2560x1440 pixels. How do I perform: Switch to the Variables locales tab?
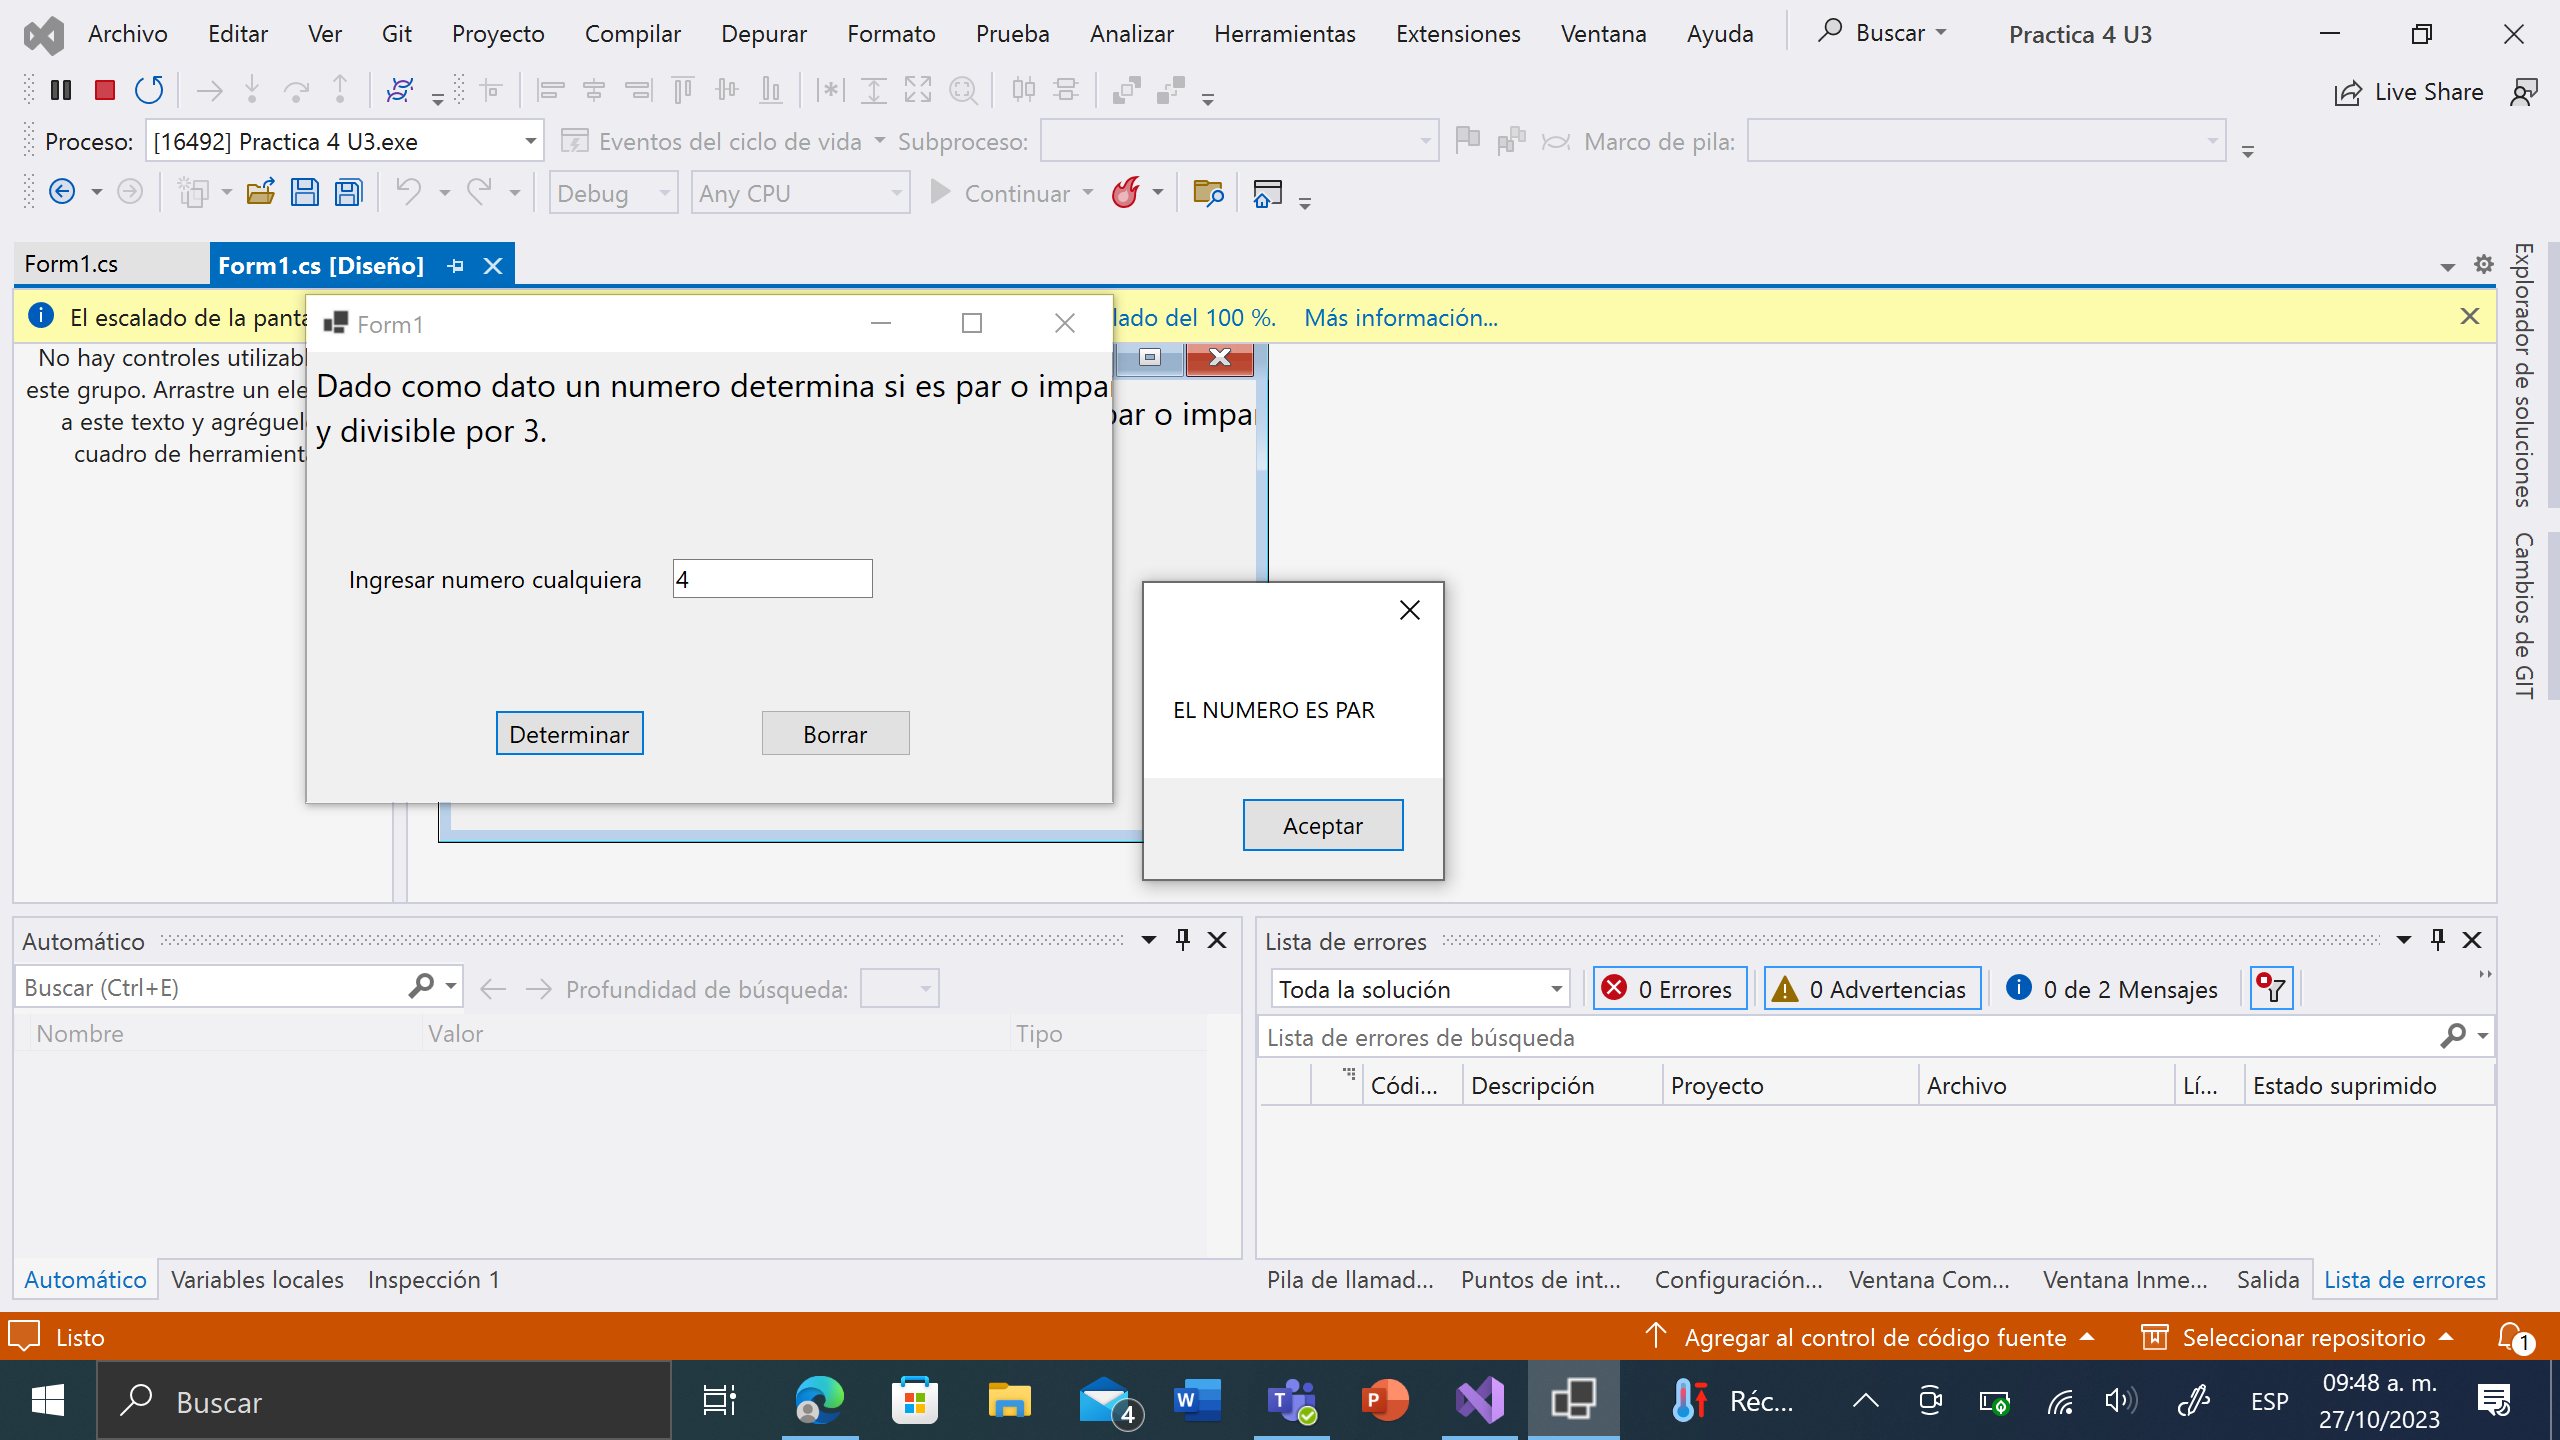coord(257,1279)
